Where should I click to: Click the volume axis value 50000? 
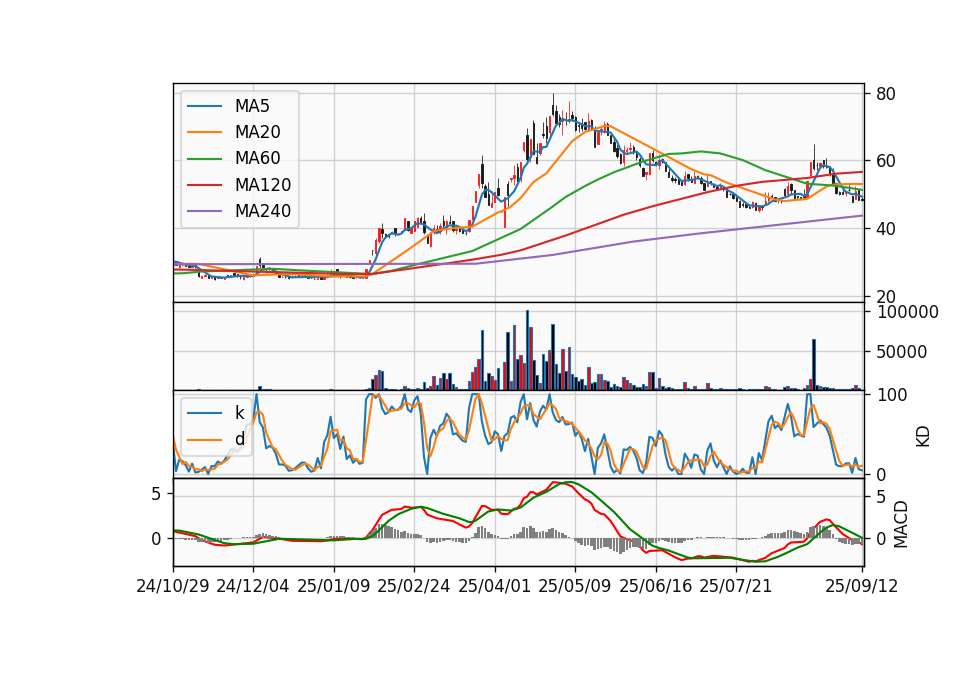902,352
